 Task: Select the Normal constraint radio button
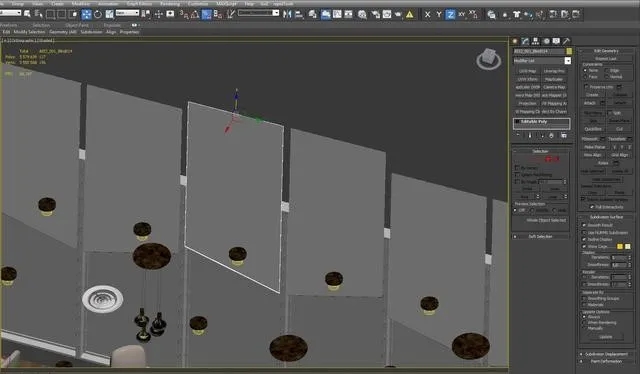click(x=607, y=77)
